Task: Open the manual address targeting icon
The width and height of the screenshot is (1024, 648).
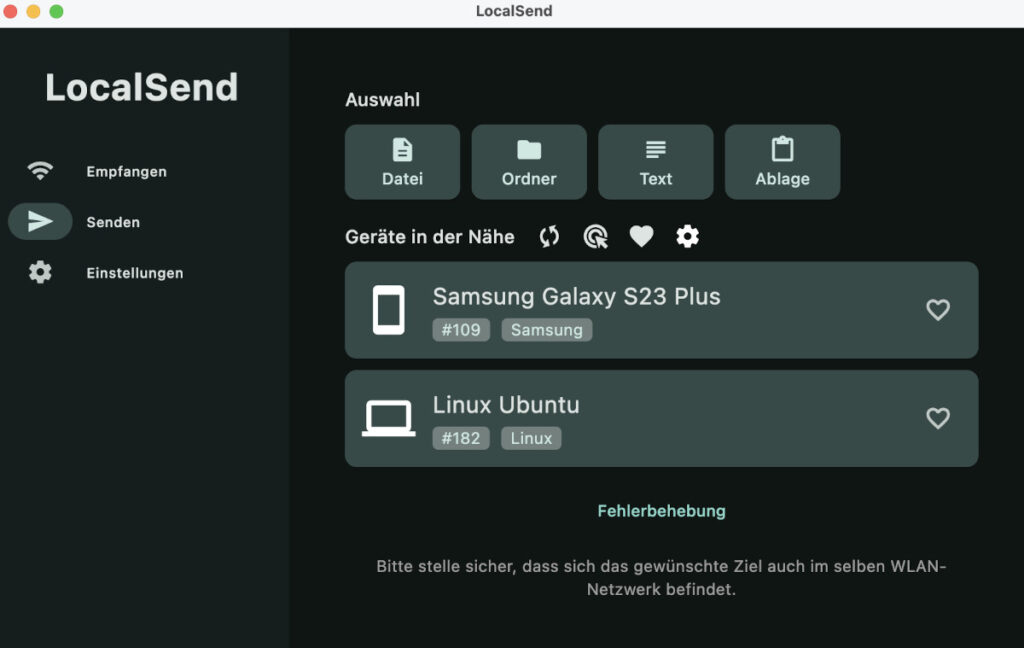Action: coord(595,237)
